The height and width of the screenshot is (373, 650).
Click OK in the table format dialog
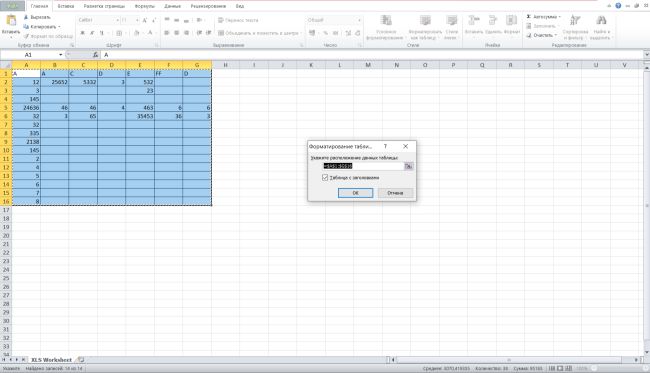tap(355, 193)
